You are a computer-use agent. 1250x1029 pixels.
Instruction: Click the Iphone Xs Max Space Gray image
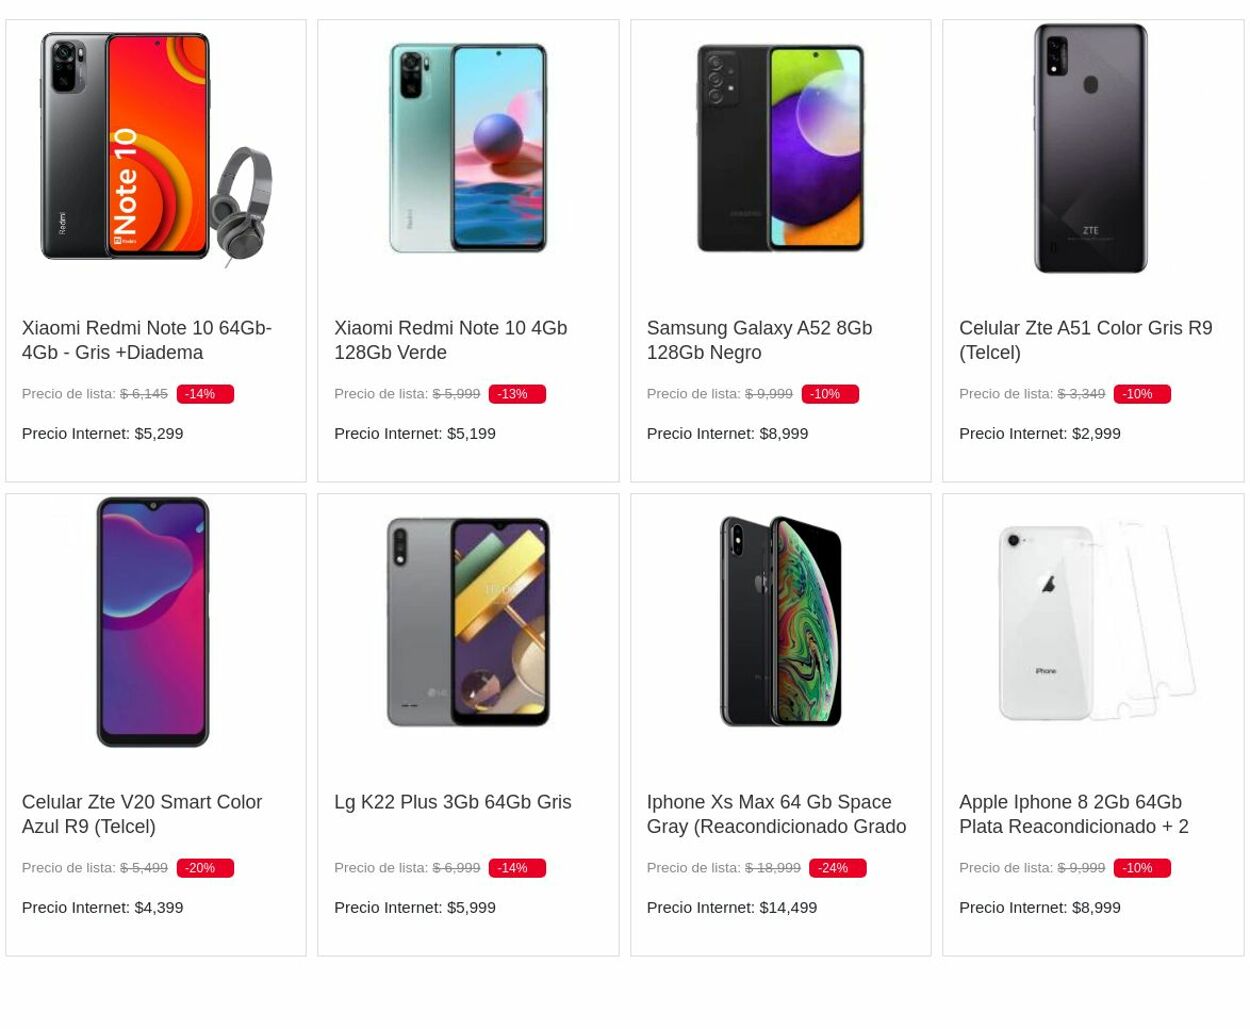pyautogui.click(x=780, y=621)
